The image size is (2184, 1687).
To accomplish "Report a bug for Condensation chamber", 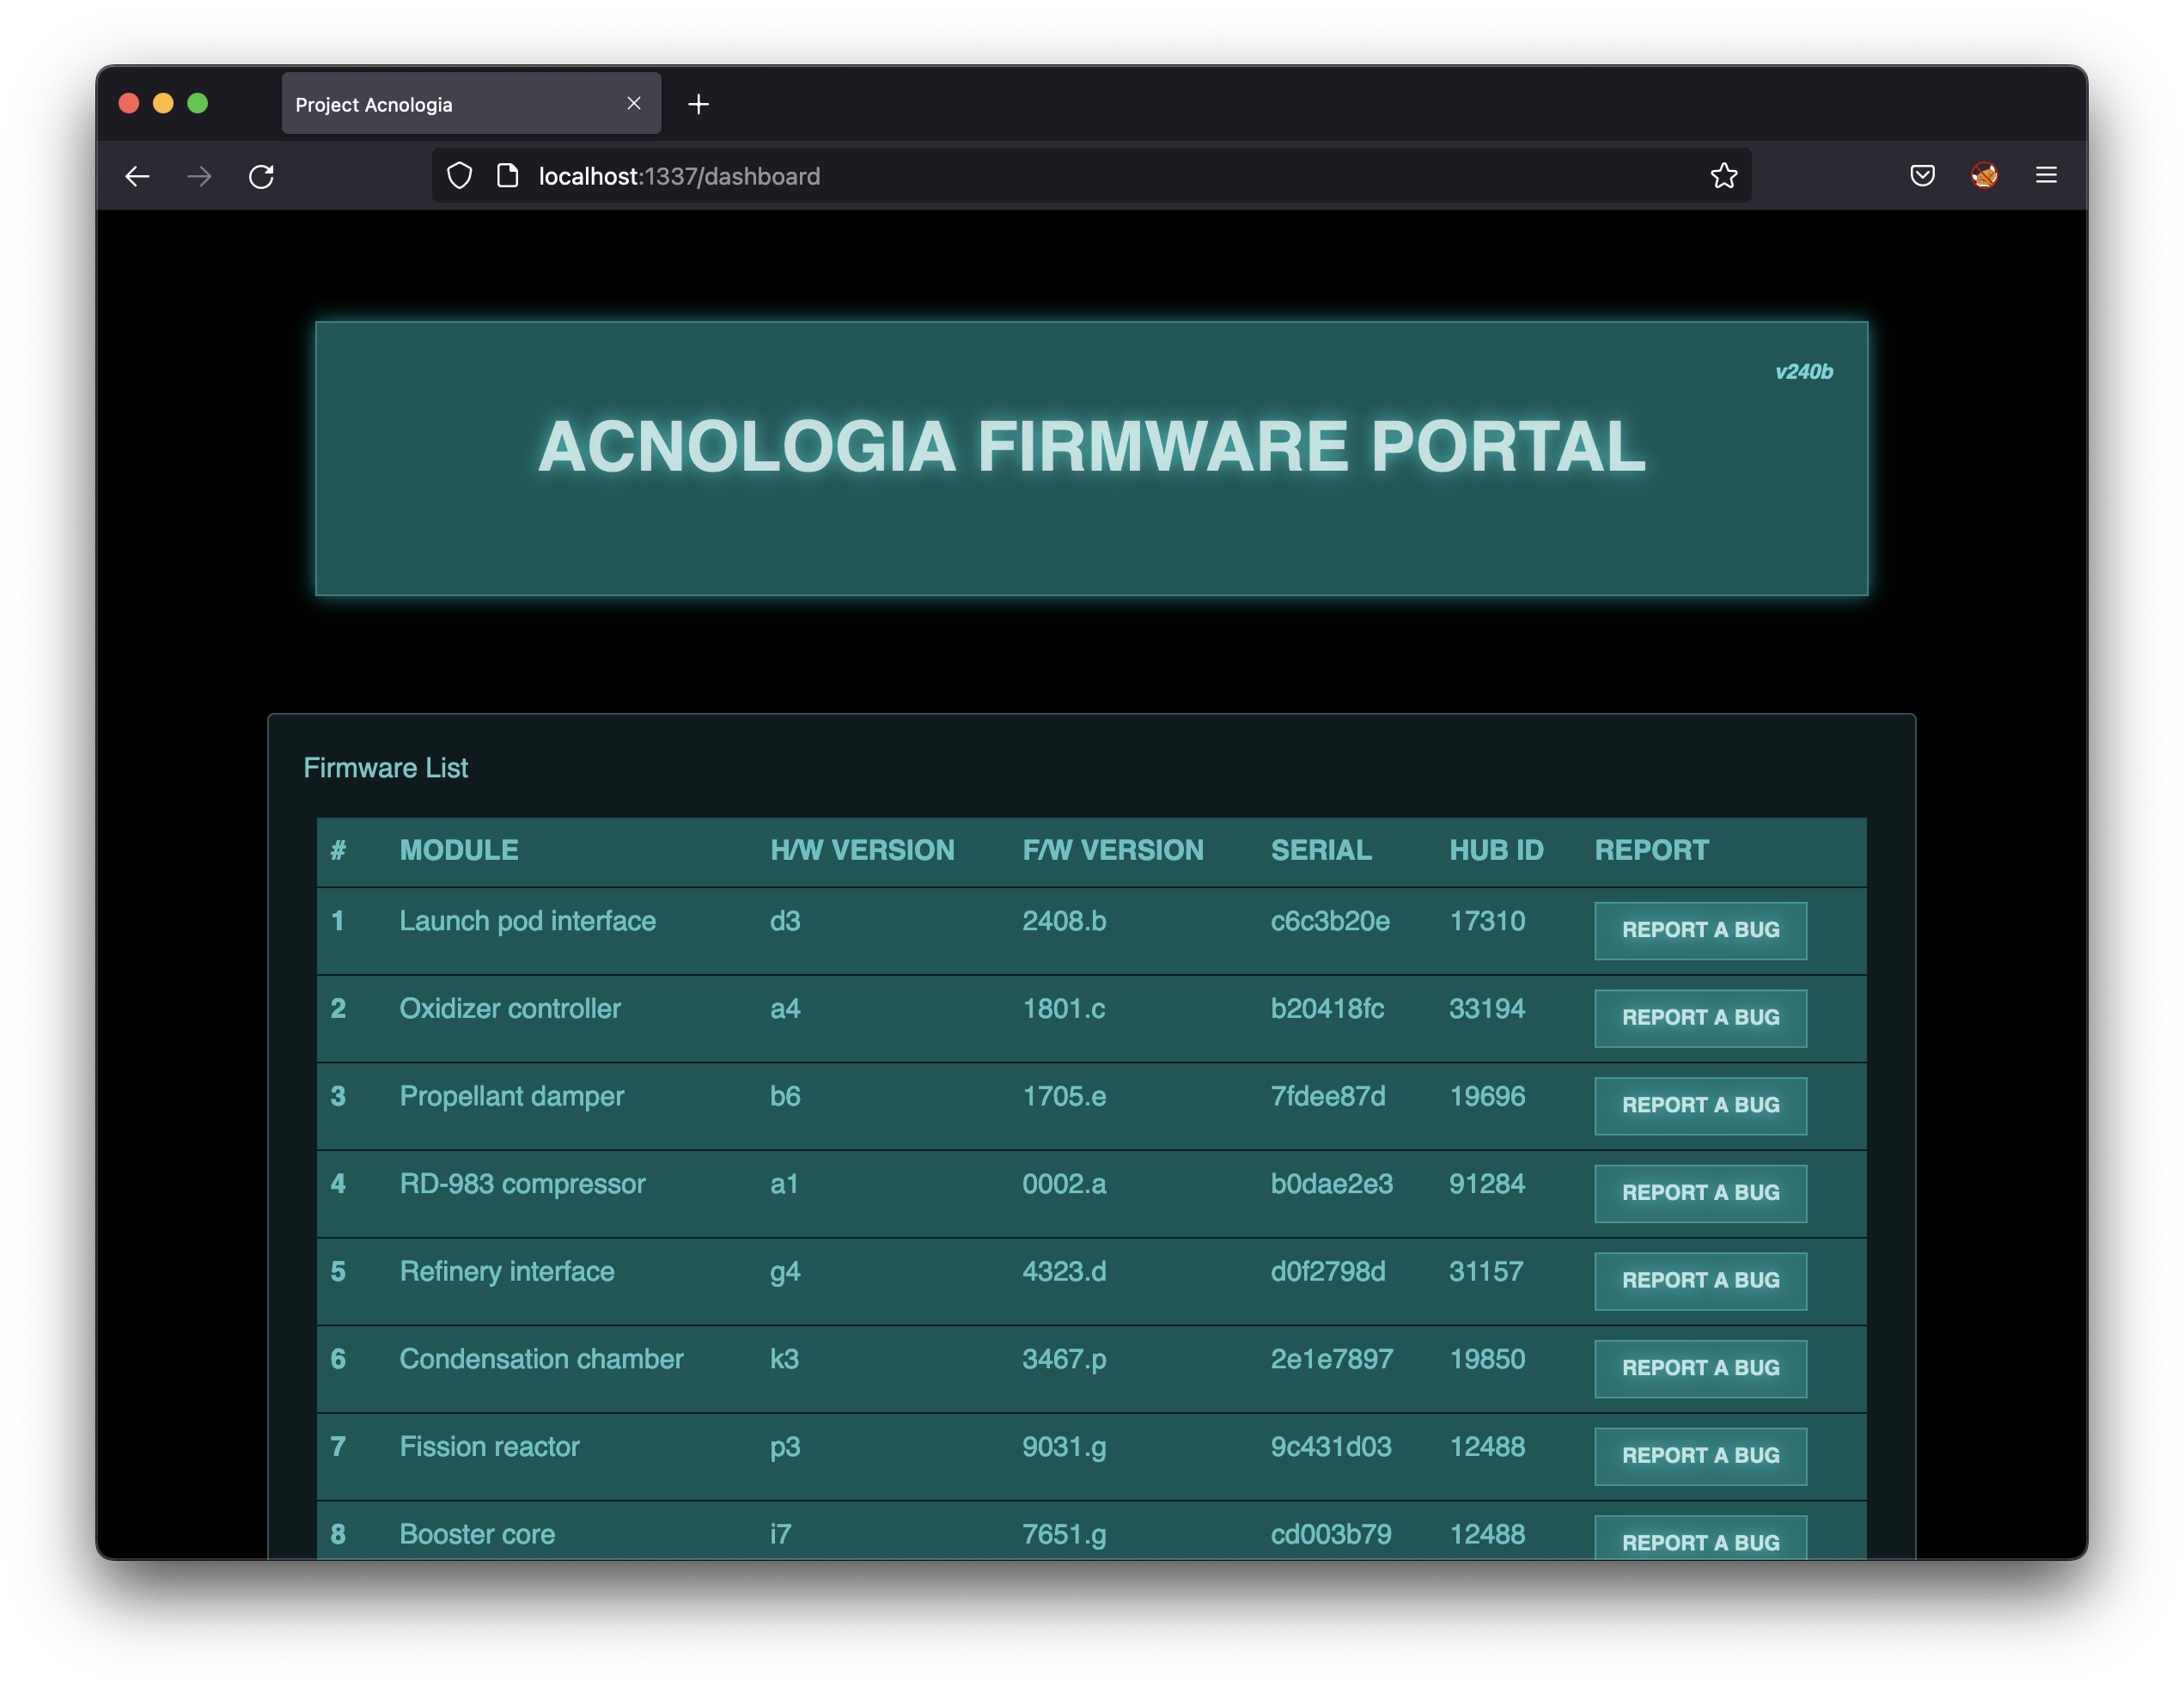I will point(1699,1368).
